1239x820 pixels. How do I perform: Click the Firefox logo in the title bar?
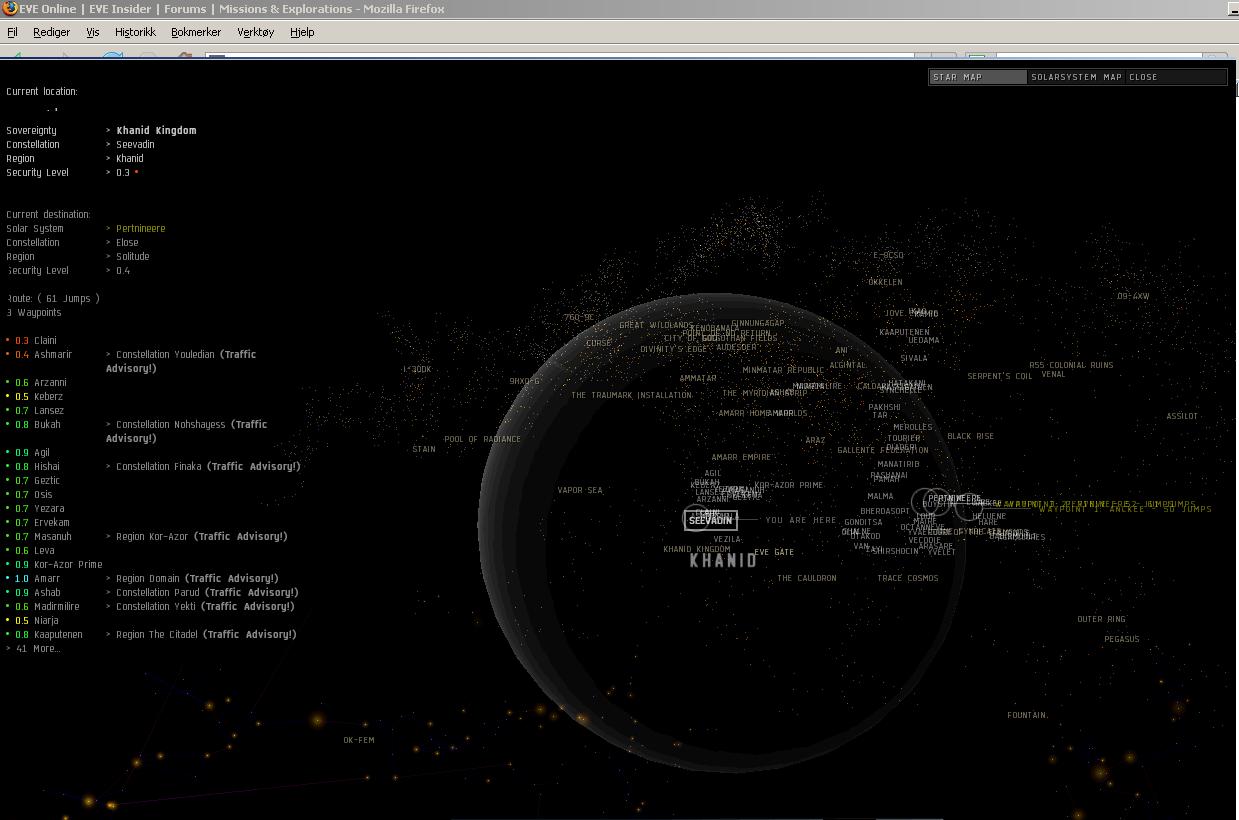coord(9,8)
